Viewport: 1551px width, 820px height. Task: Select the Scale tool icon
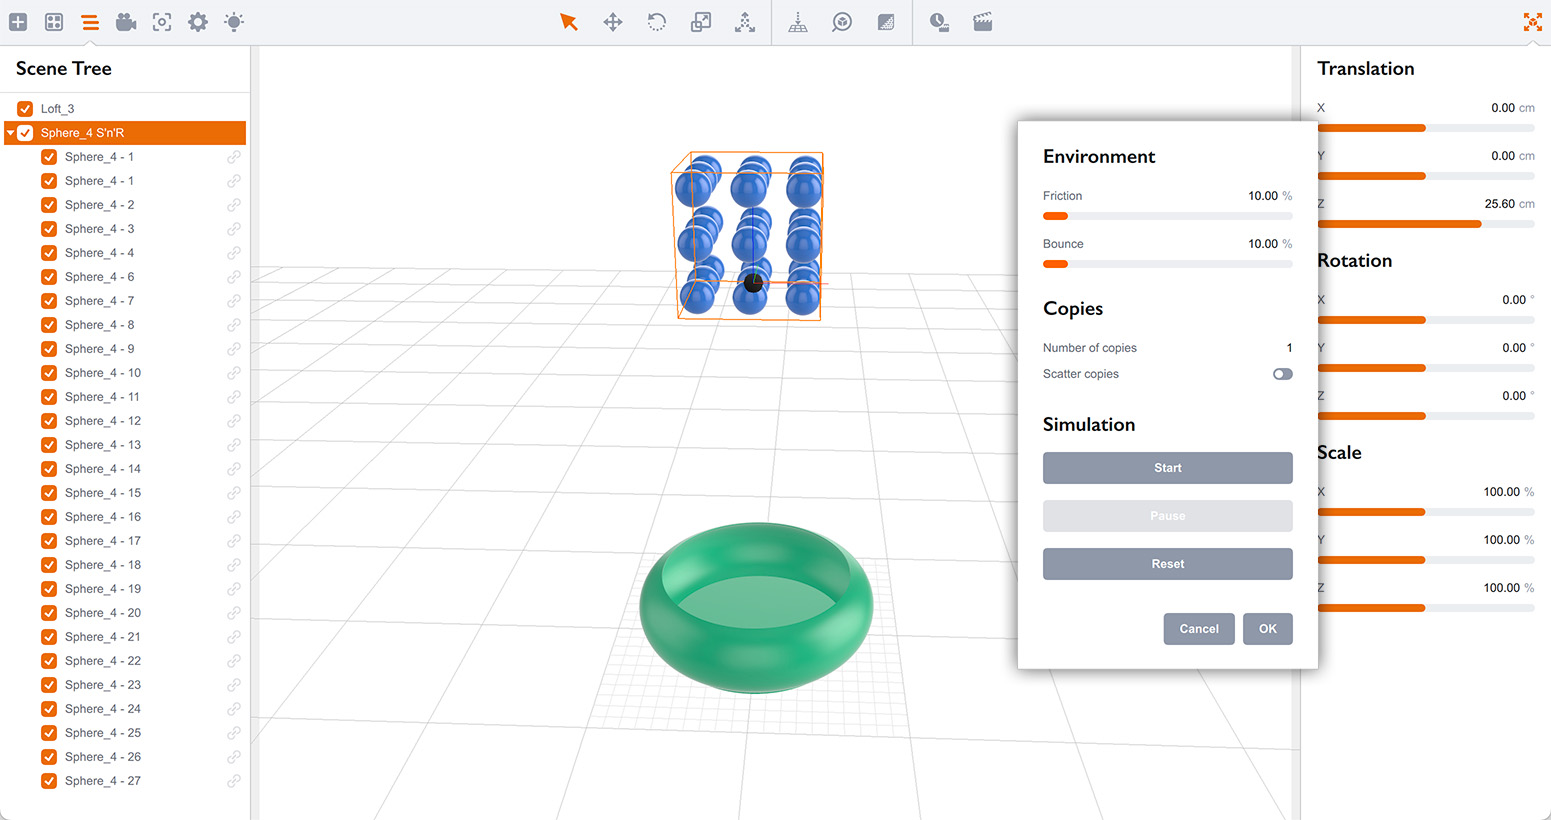pyautogui.click(x=700, y=21)
